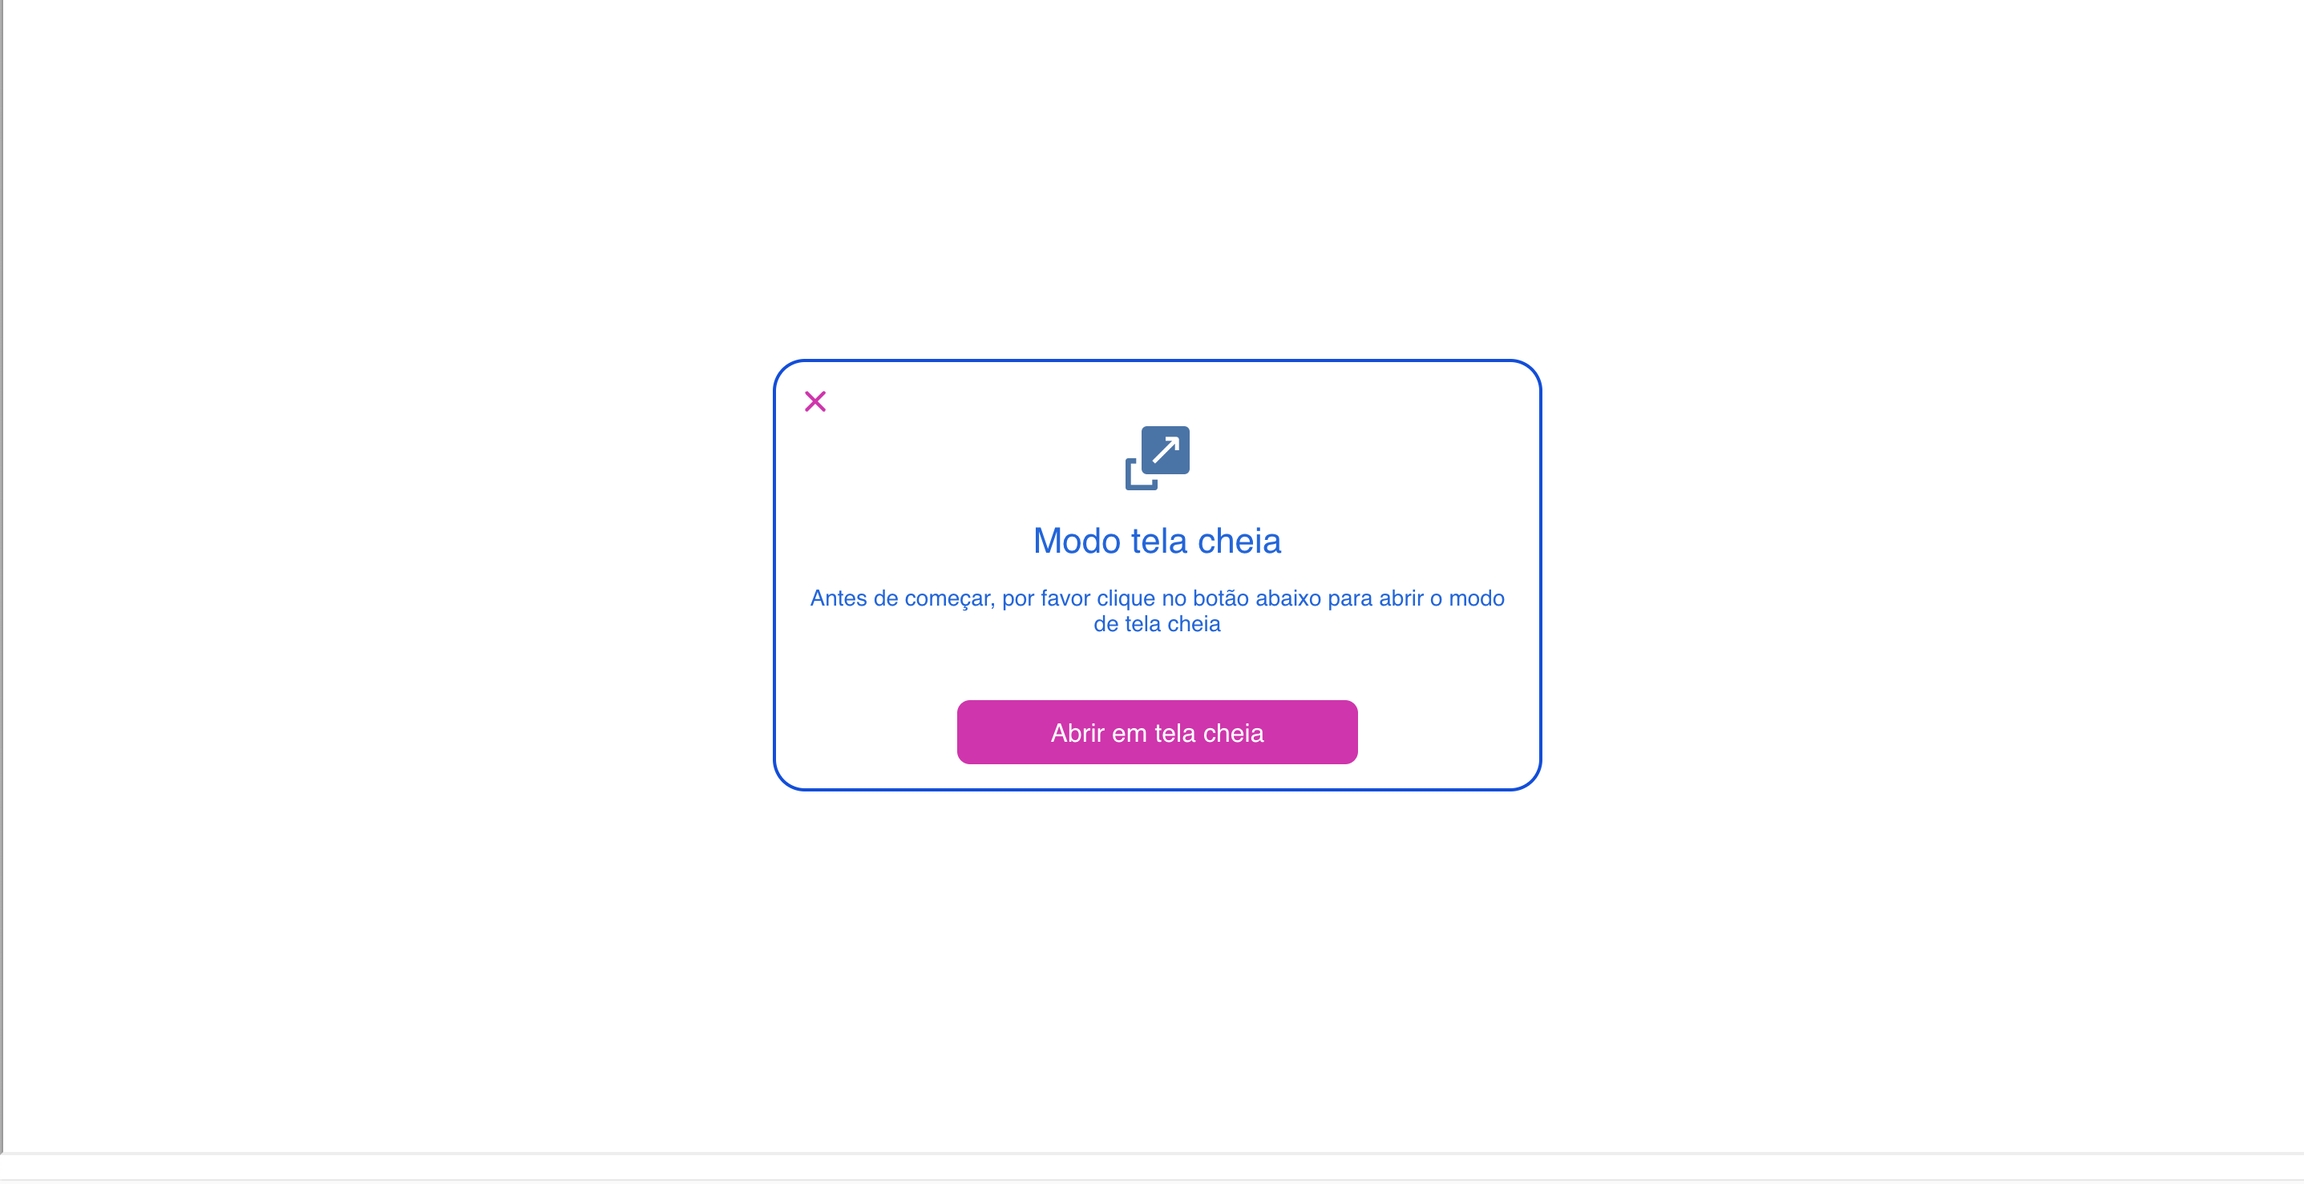
Task: Click the word cheia in the title
Action: [1240, 541]
